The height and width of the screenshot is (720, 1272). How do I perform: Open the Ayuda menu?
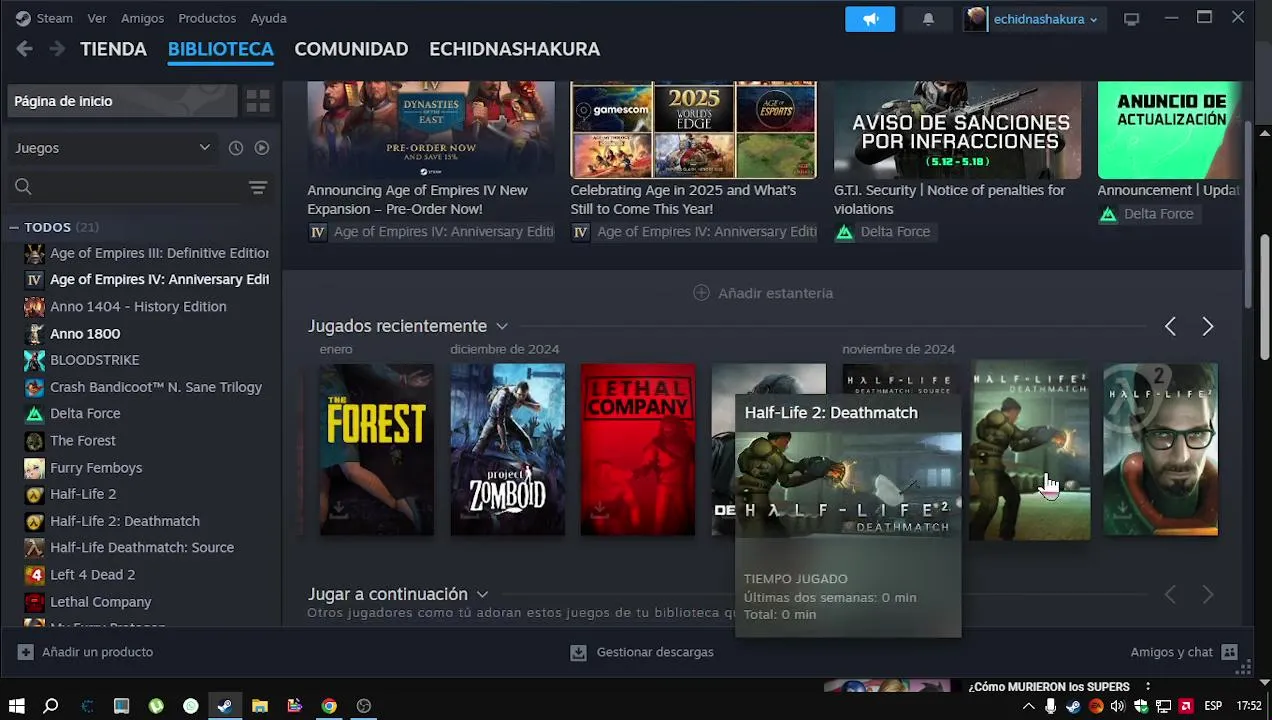[x=268, y=18]
